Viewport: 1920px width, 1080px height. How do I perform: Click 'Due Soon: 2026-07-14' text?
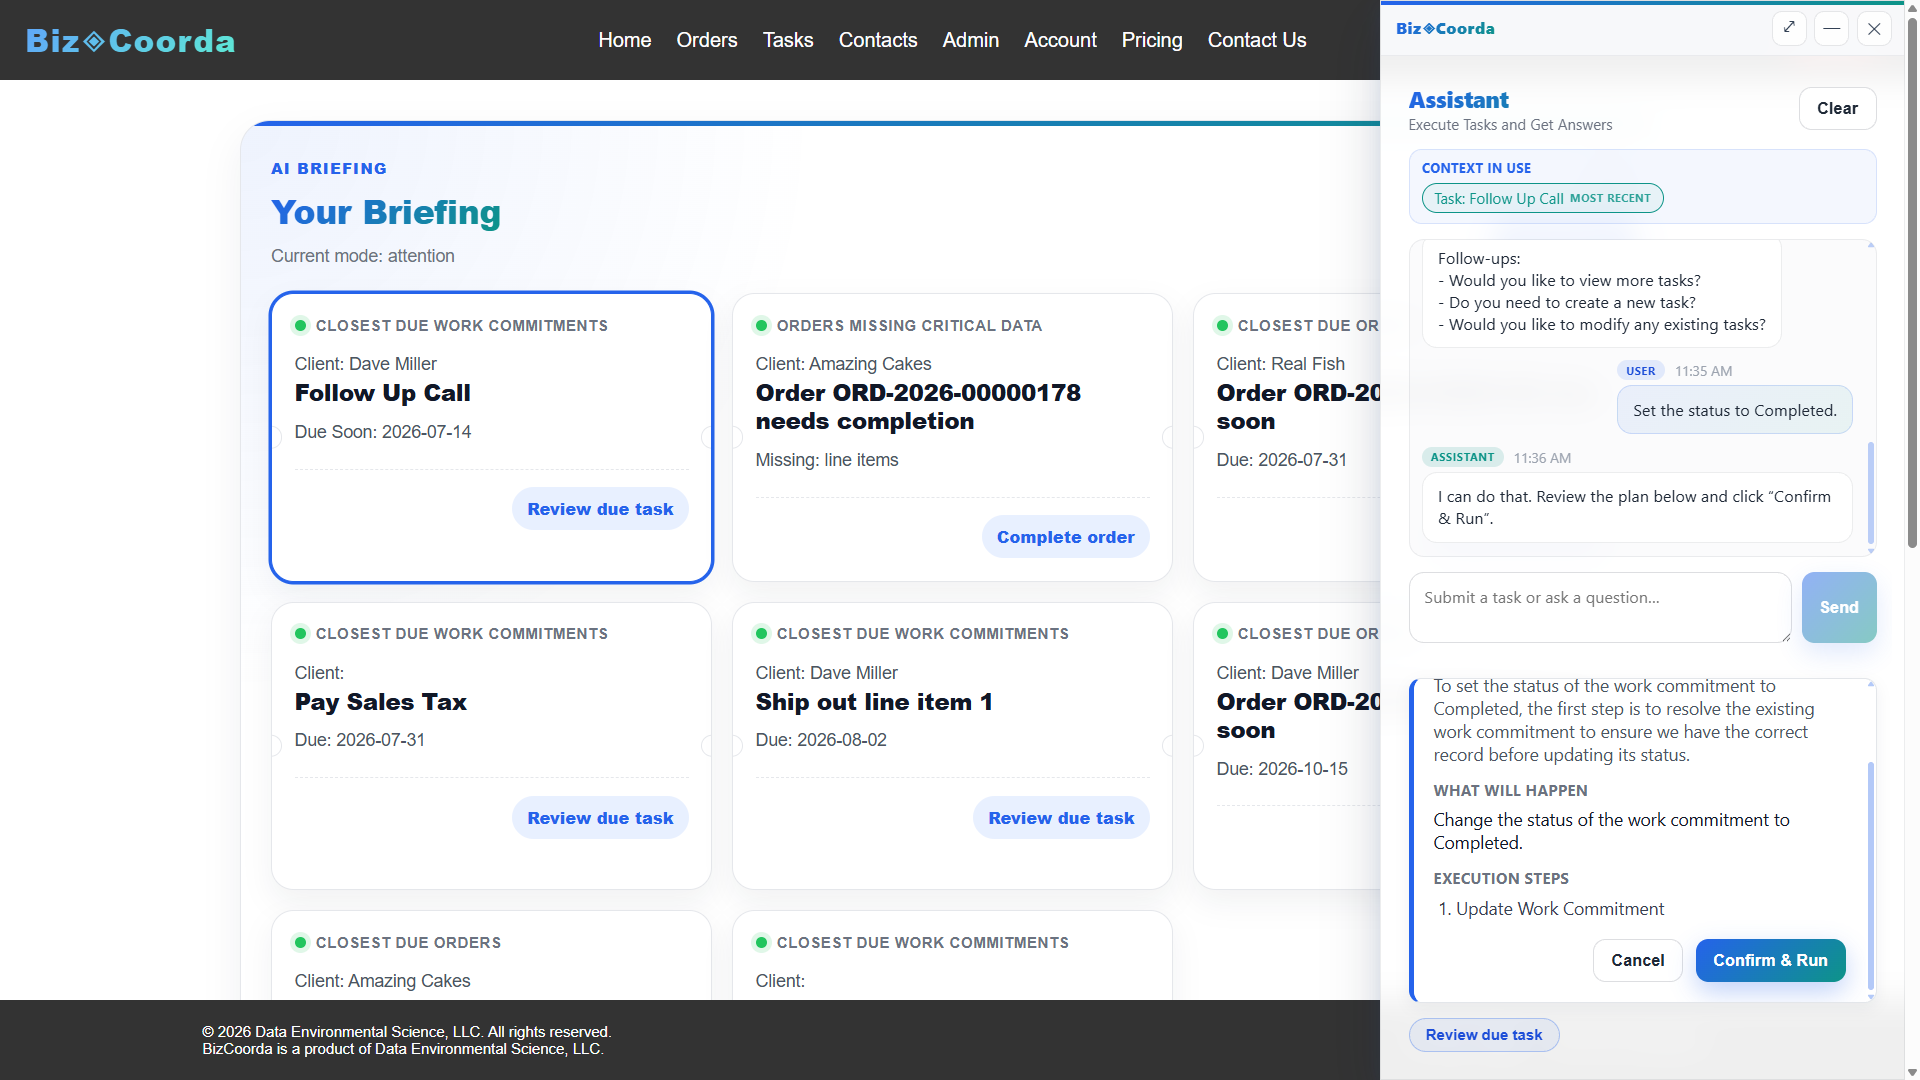point(382,432)
